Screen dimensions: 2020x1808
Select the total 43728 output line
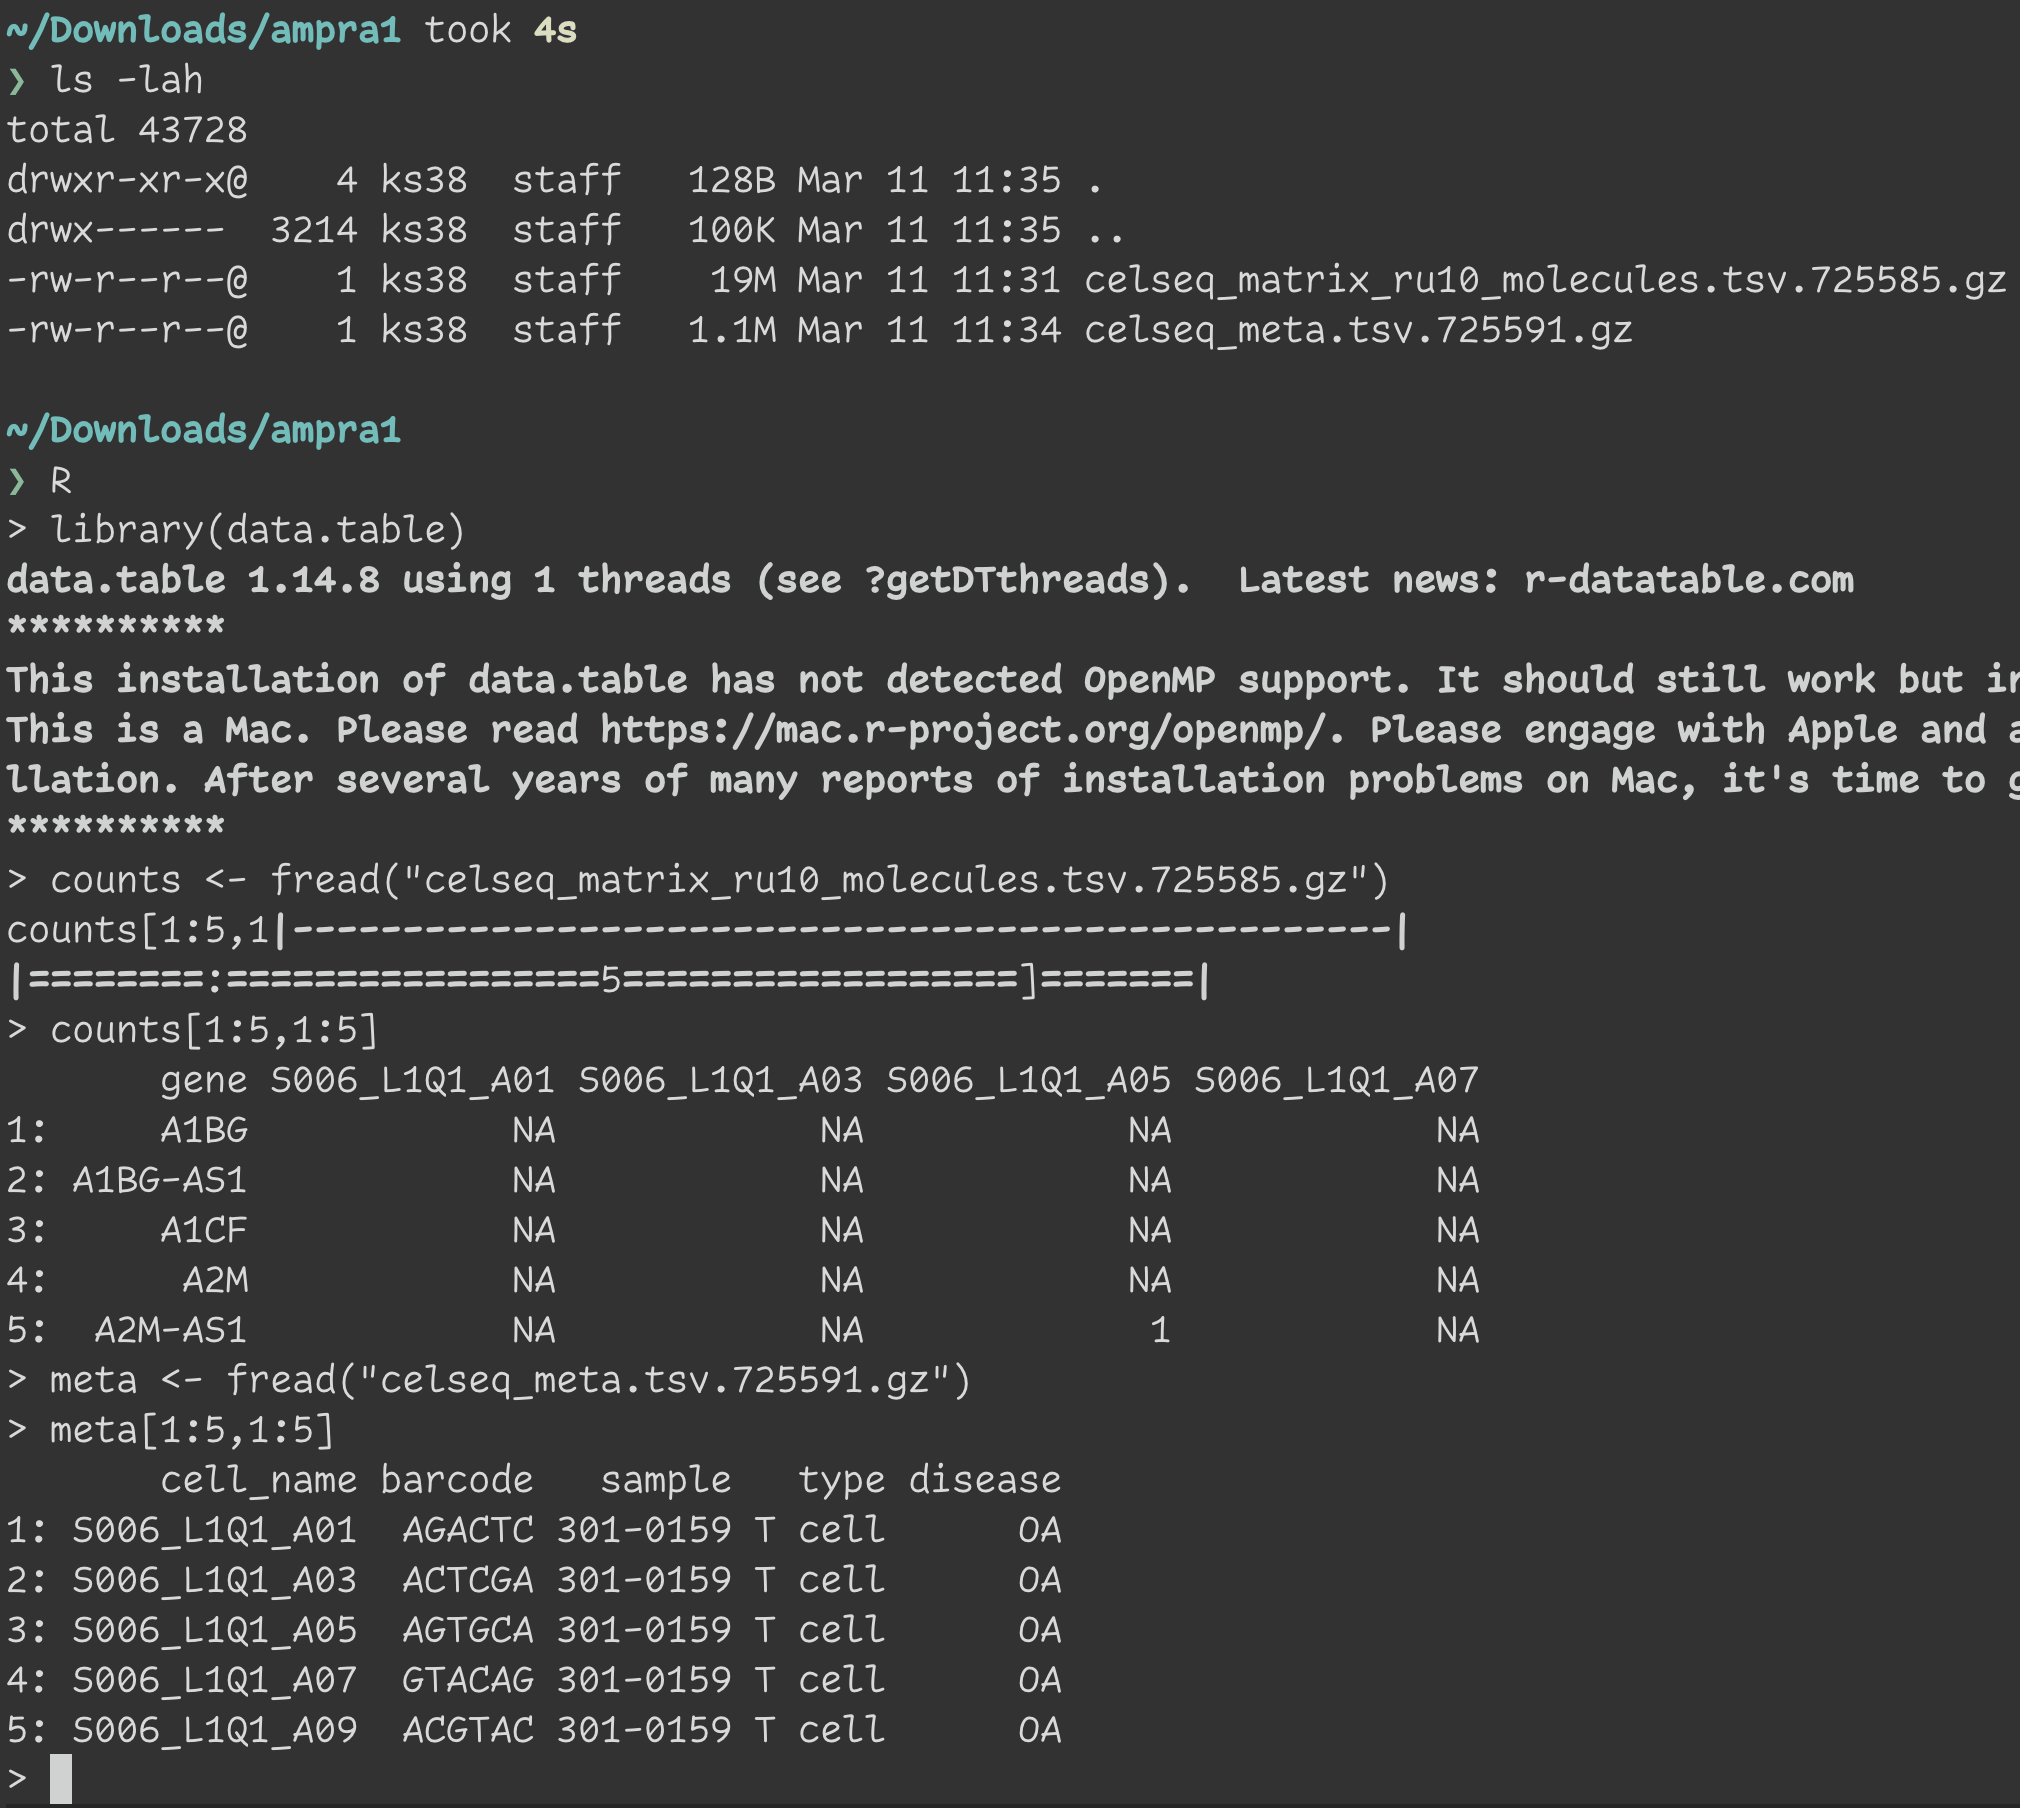coord(130,130)
